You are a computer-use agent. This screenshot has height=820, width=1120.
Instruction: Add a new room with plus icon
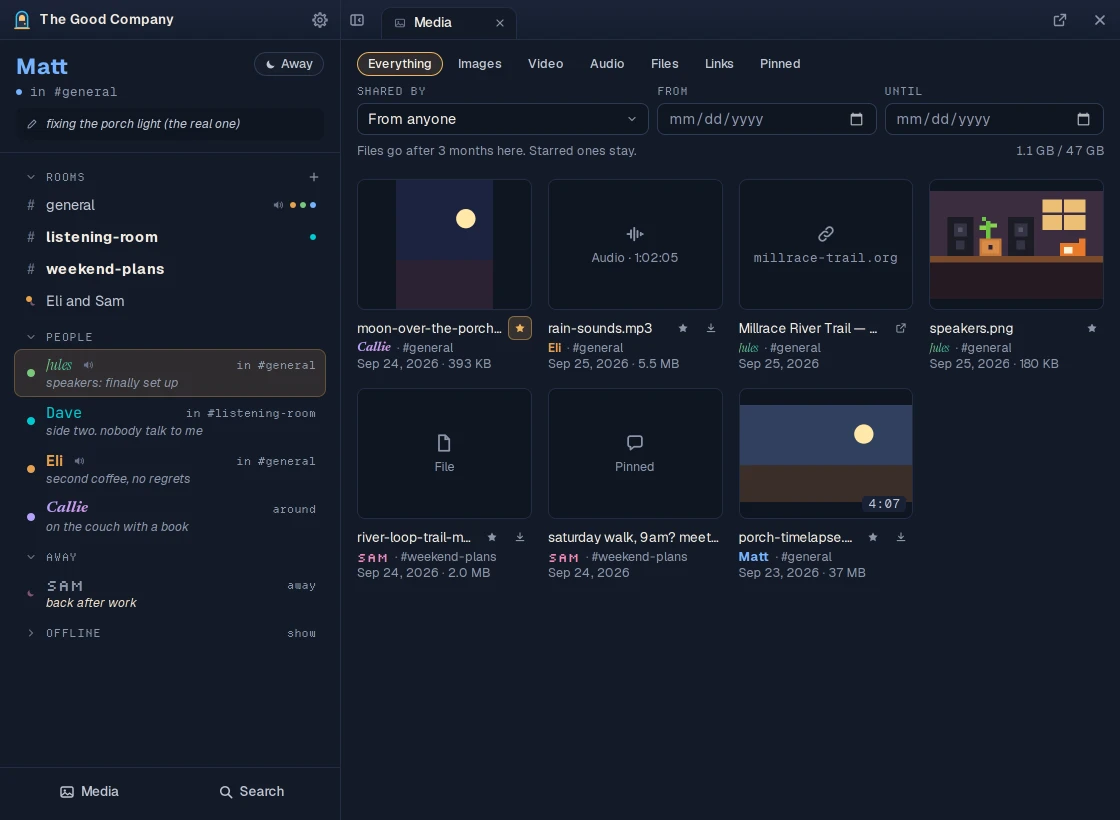pyautogui.click(x=314, y=177)
